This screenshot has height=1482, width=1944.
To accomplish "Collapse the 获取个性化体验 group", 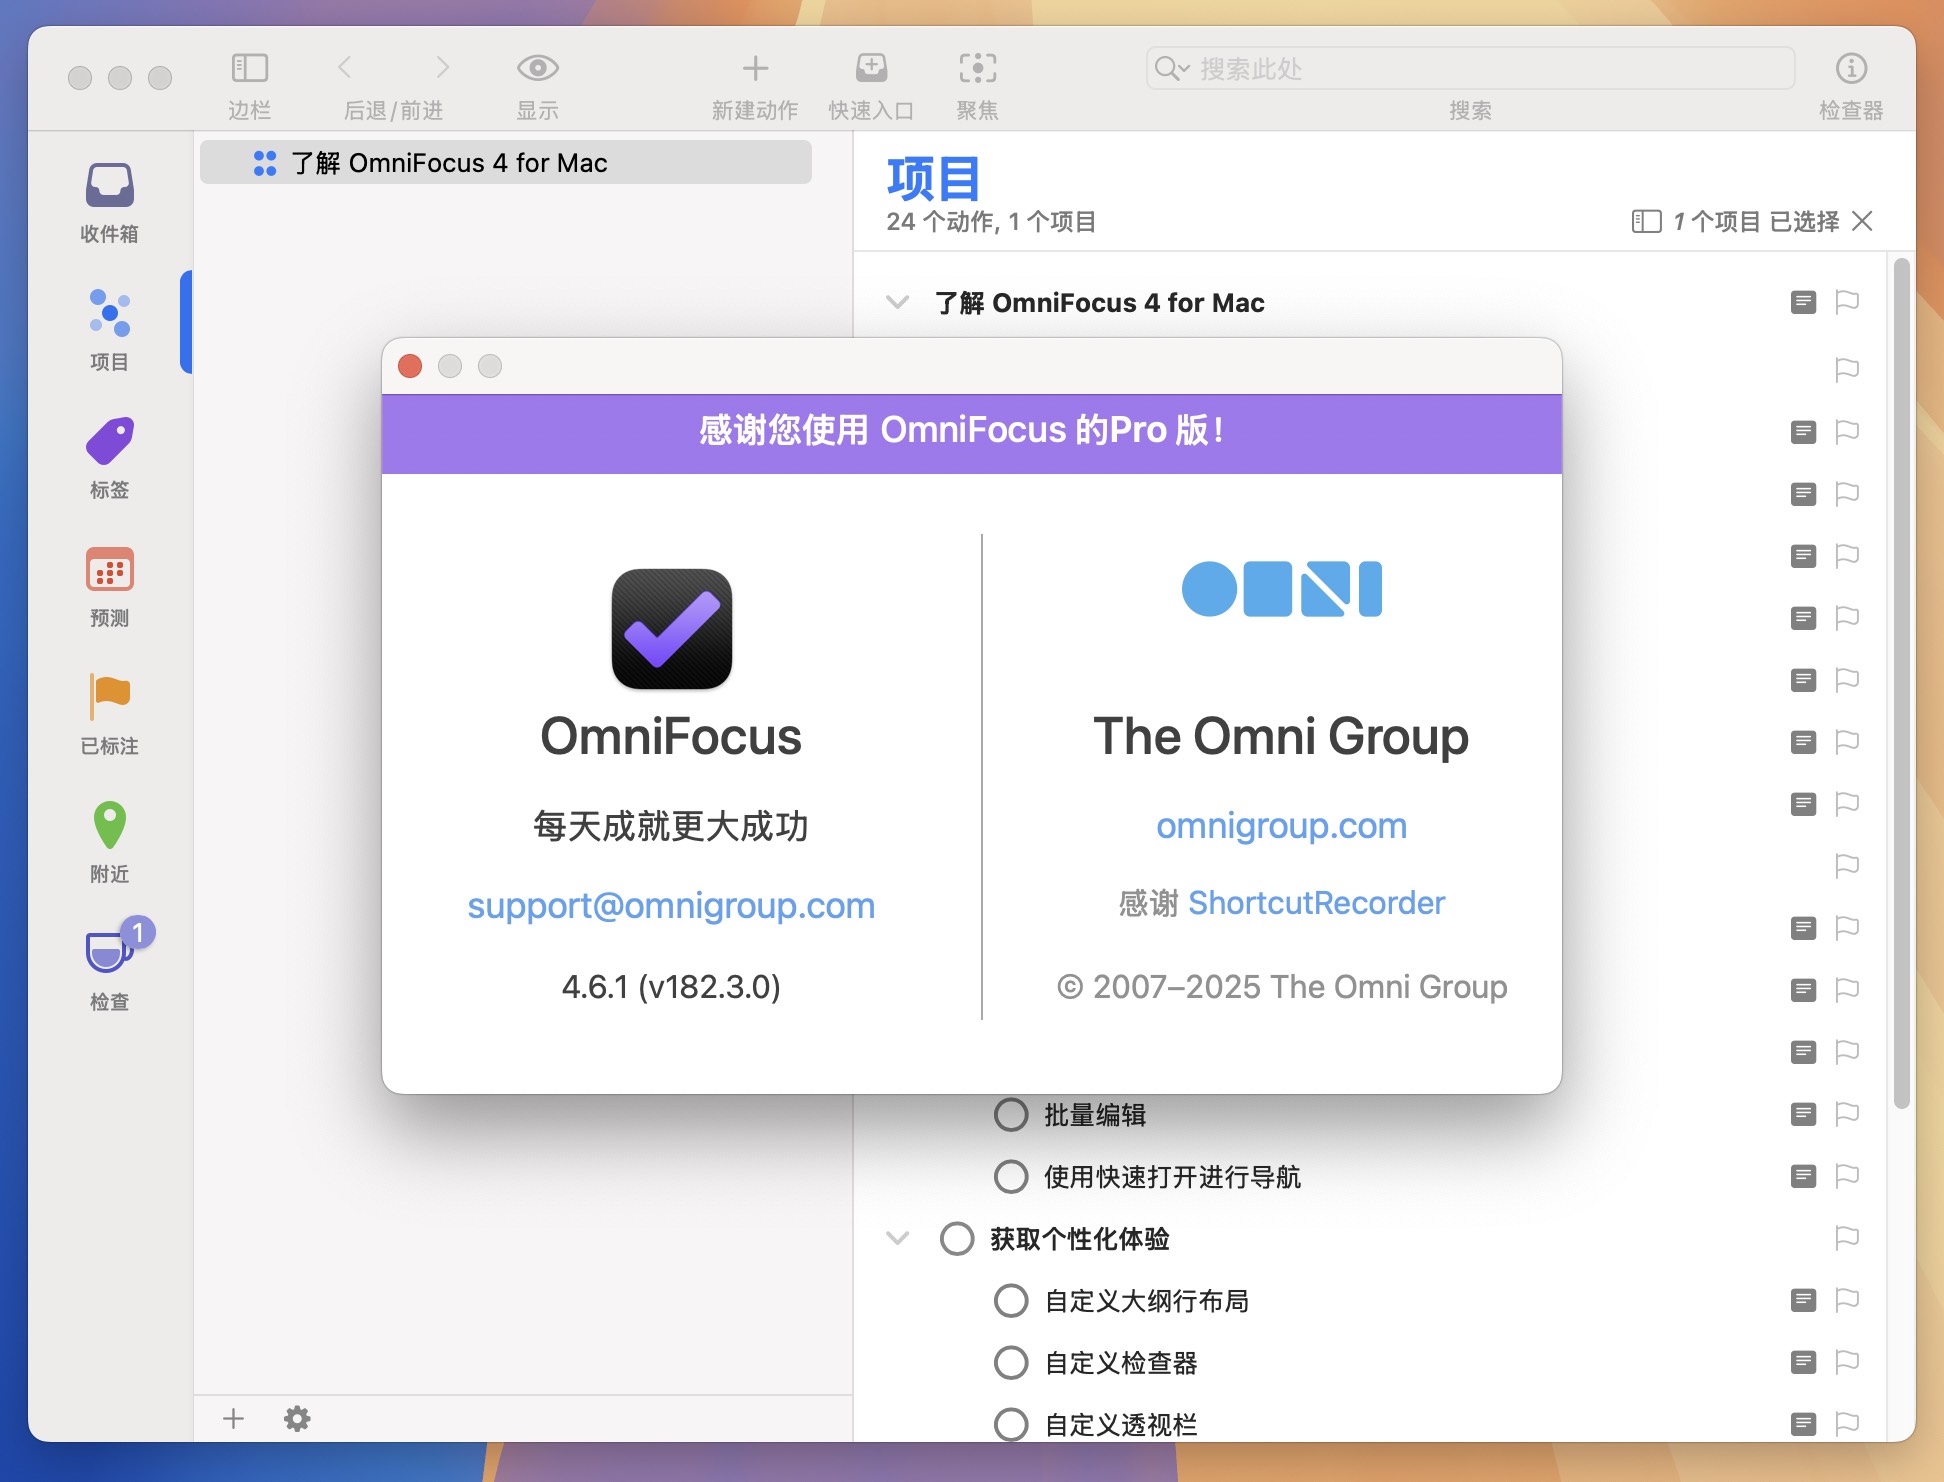I will [x=897, y=1238].
